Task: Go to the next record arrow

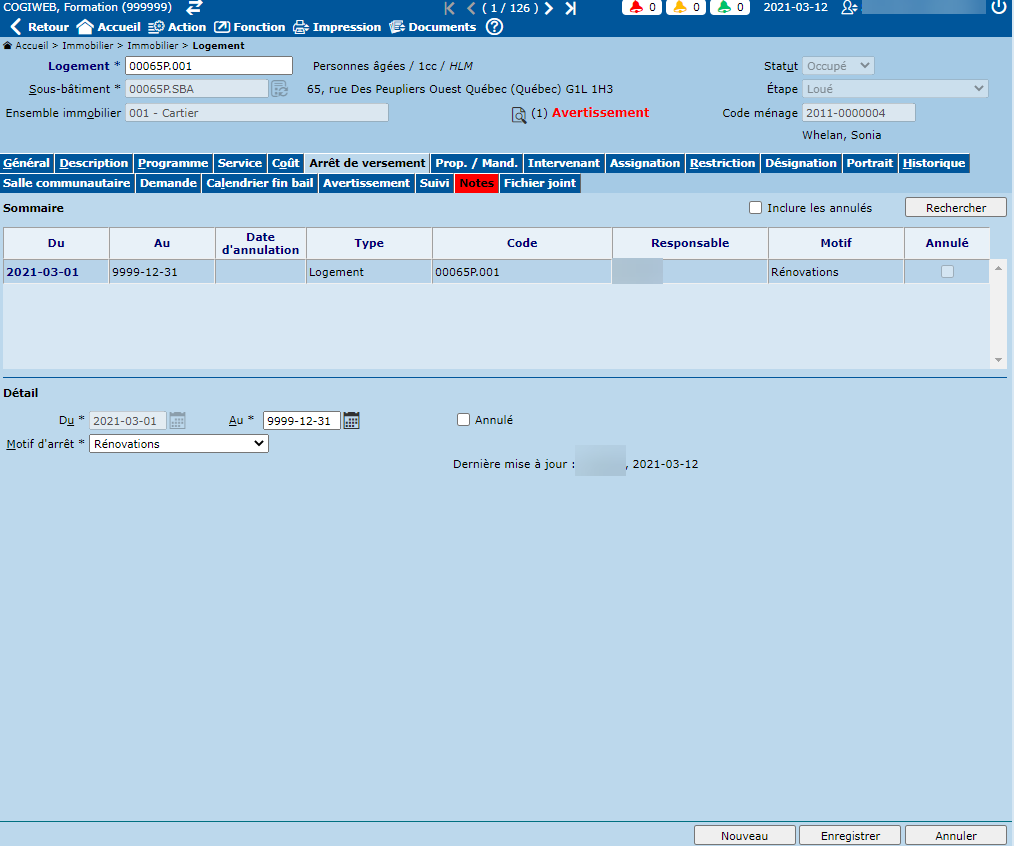Action: [549, 8]
